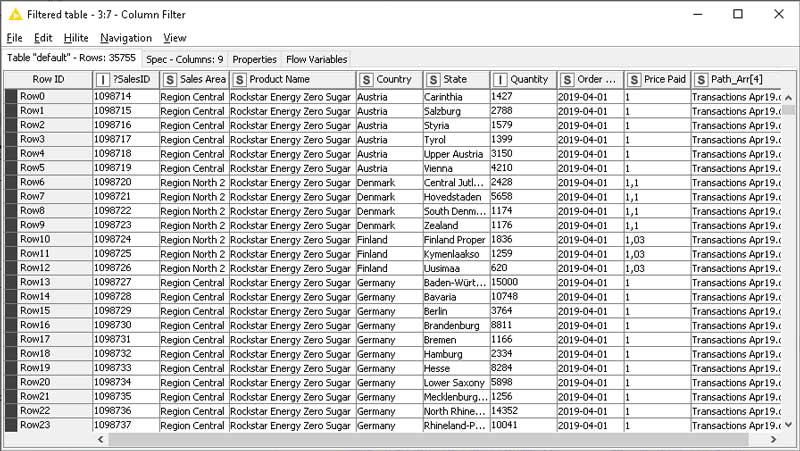Click the string type icon on the Price Paid column
This screenshot has height=451, width=800.
634,80
